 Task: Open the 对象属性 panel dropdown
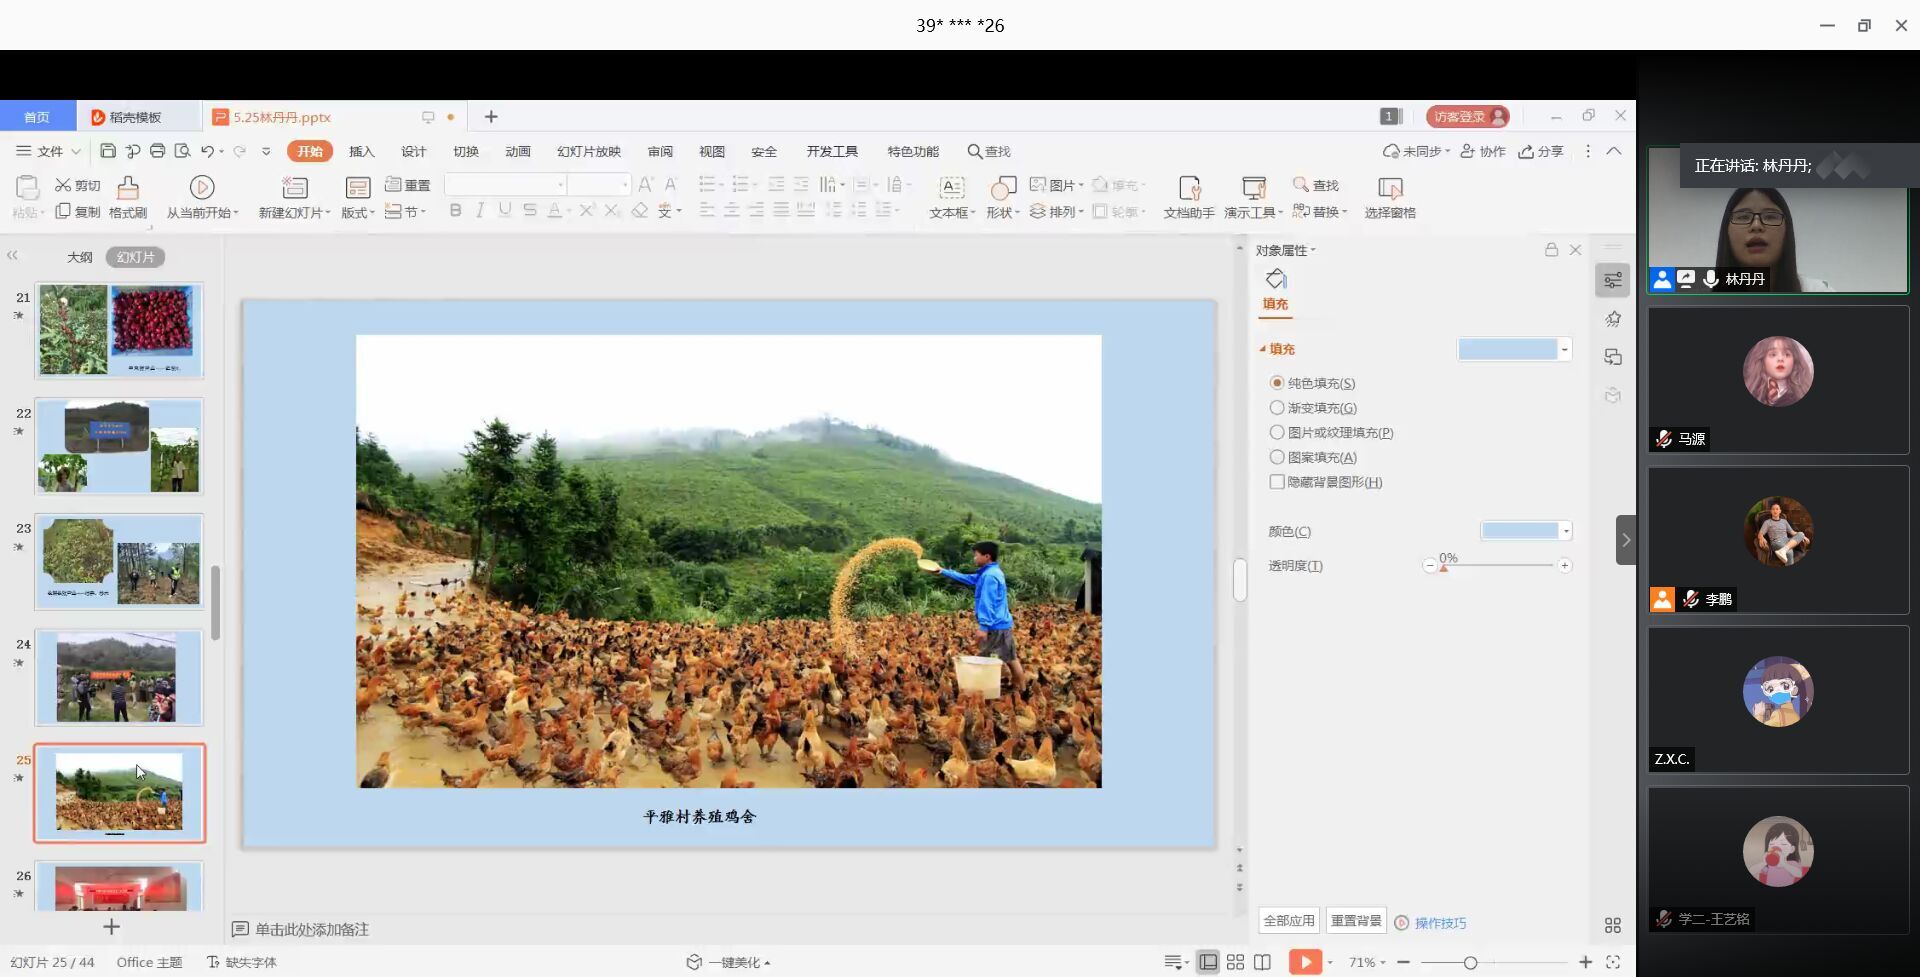(x=1286, y=250)
